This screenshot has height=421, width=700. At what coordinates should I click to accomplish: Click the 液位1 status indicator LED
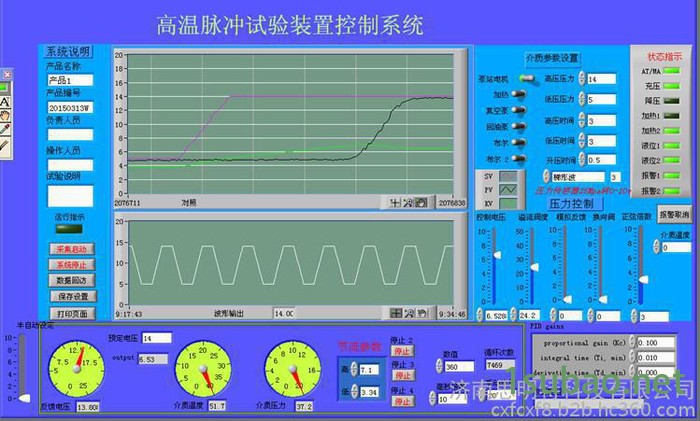(x=671, y=146)
